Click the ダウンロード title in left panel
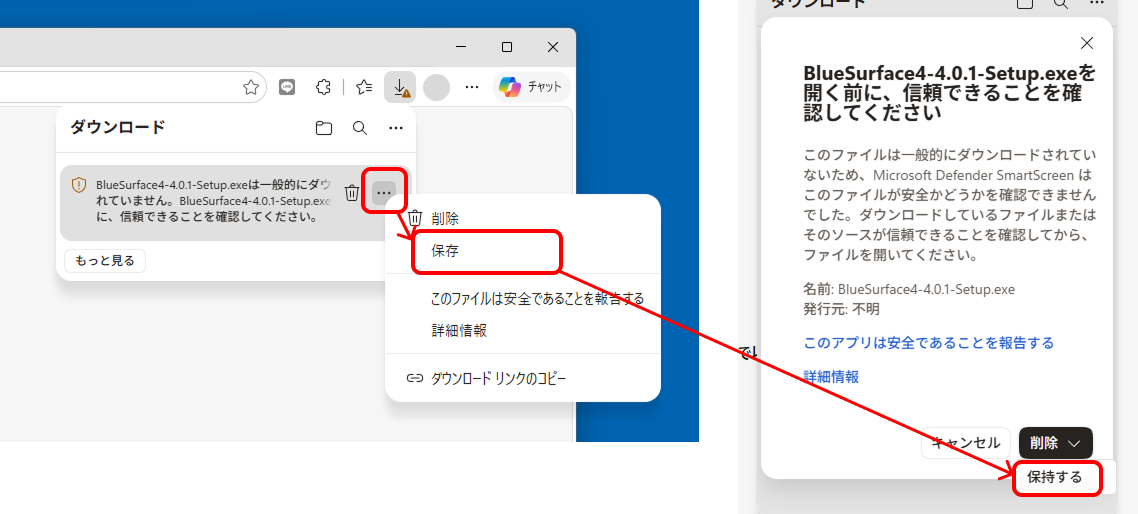The image size is (1138, 514). tap(118, 128)
